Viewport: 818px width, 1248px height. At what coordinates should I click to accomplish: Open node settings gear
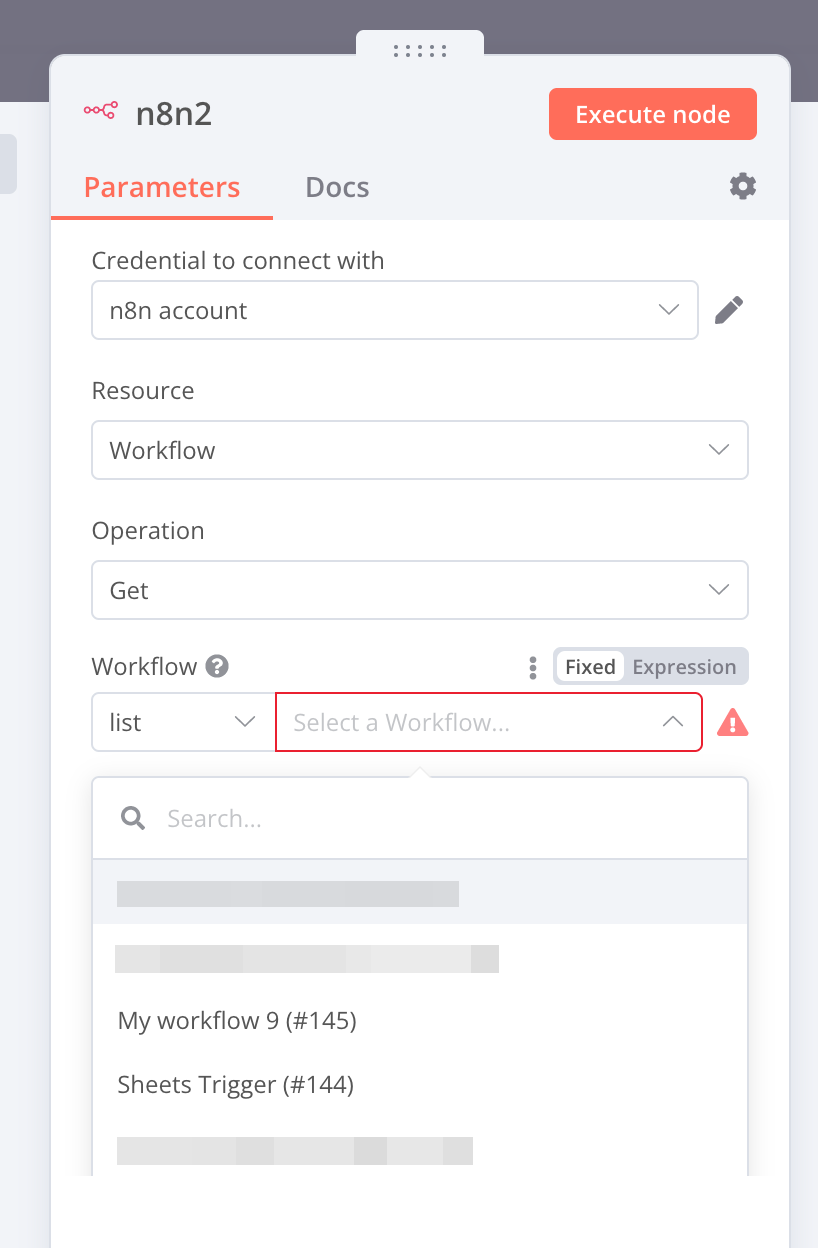(x=742, y=186)
